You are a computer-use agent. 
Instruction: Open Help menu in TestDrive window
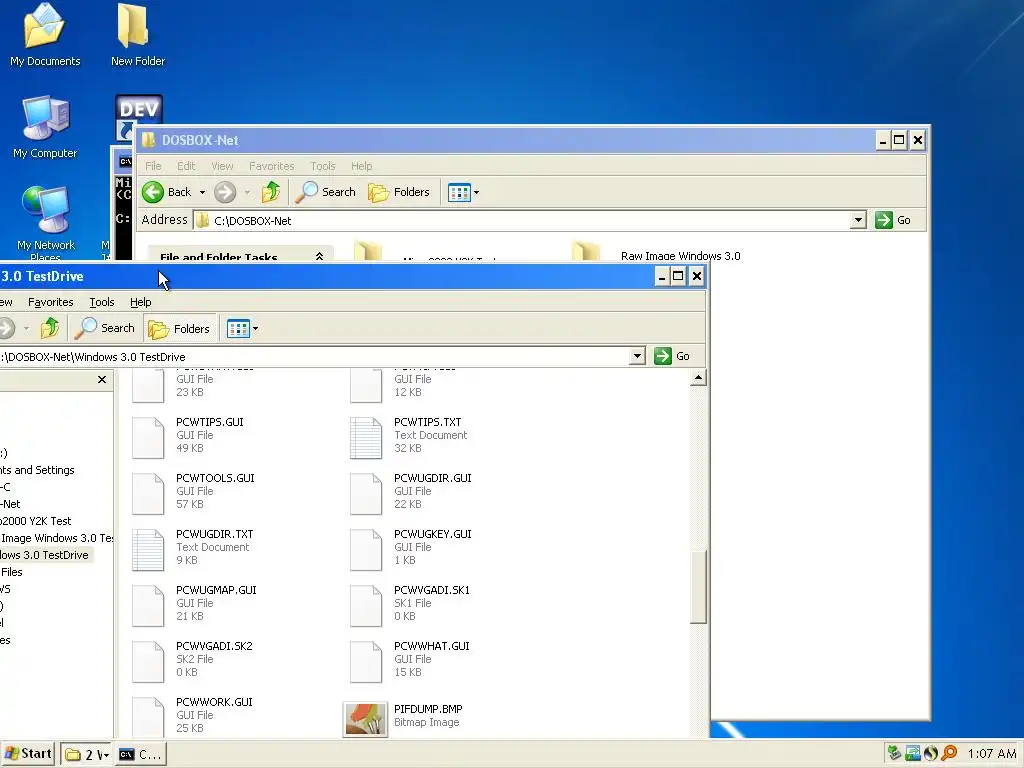(140, 302)
